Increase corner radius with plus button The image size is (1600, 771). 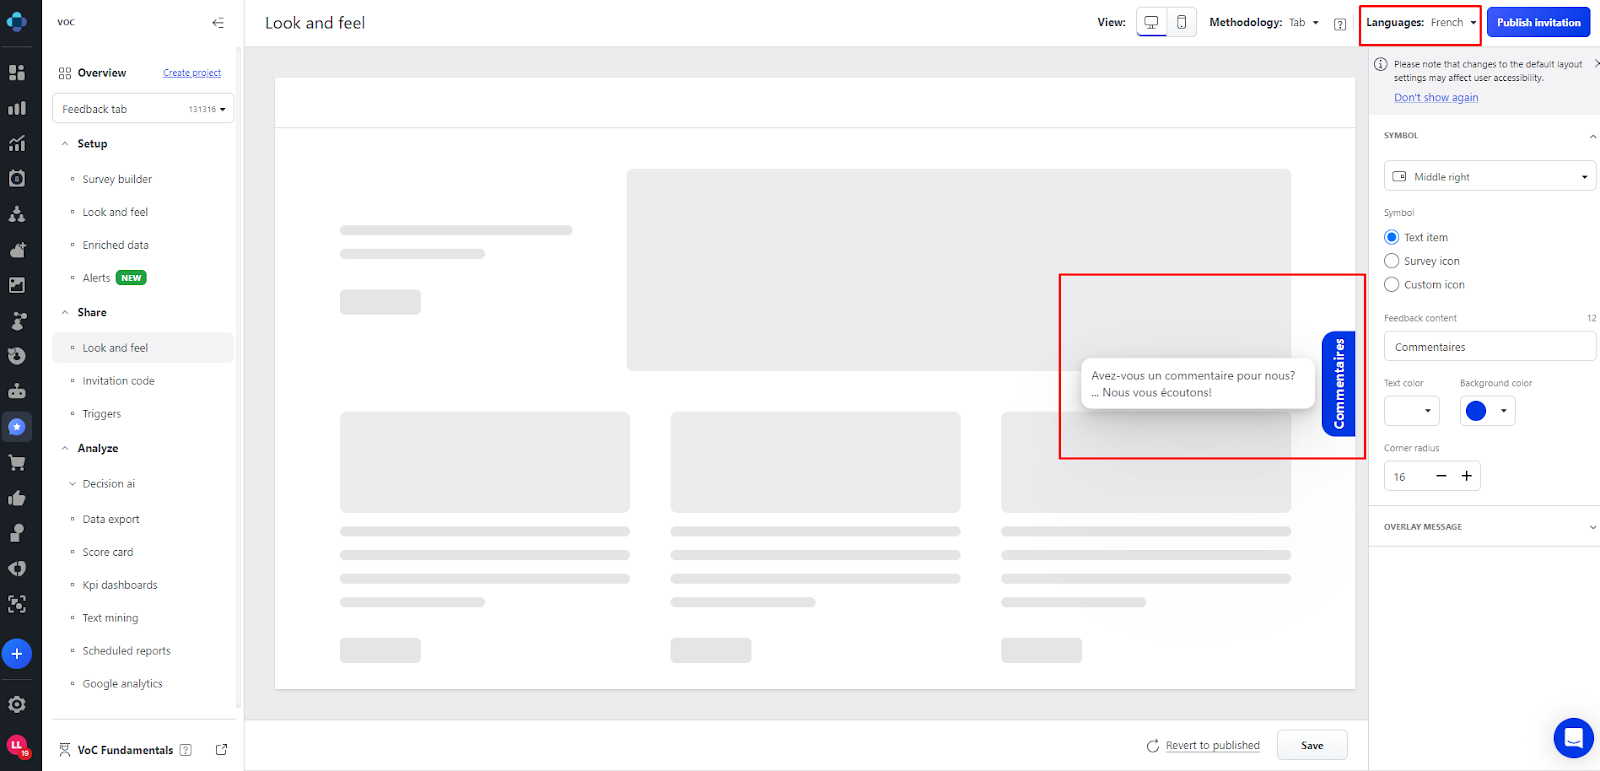tap(1466, 476)
